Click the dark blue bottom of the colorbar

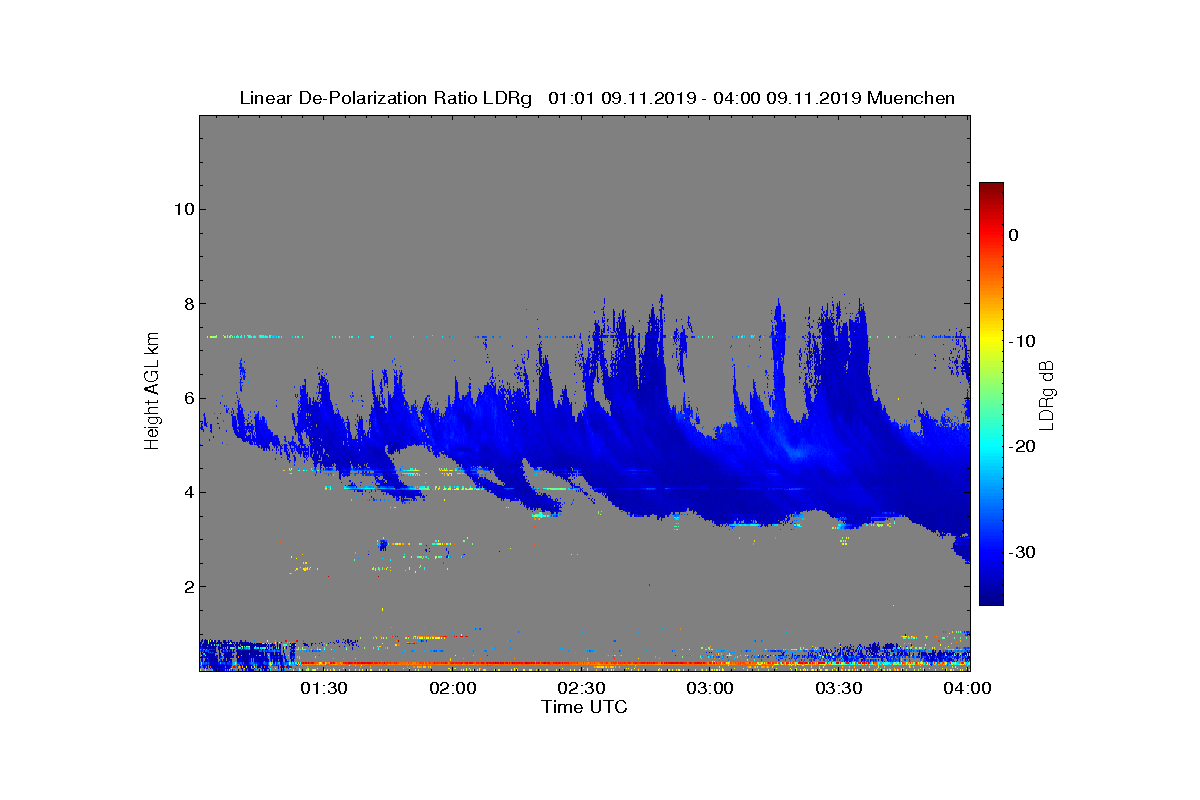point(991,598)
